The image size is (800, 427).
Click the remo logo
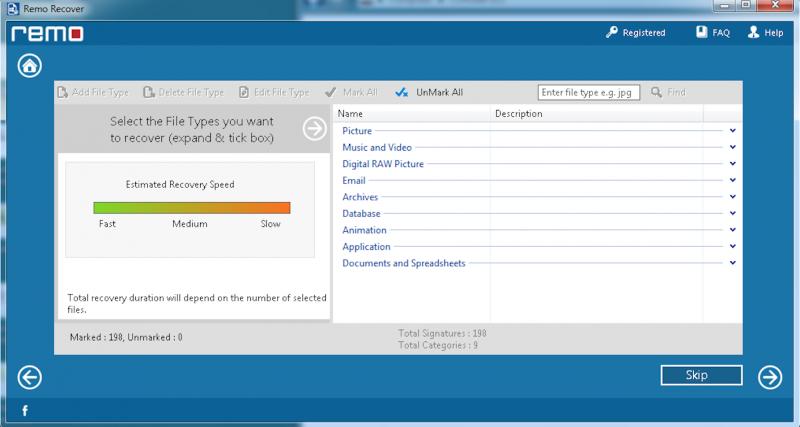pos(47,34)
